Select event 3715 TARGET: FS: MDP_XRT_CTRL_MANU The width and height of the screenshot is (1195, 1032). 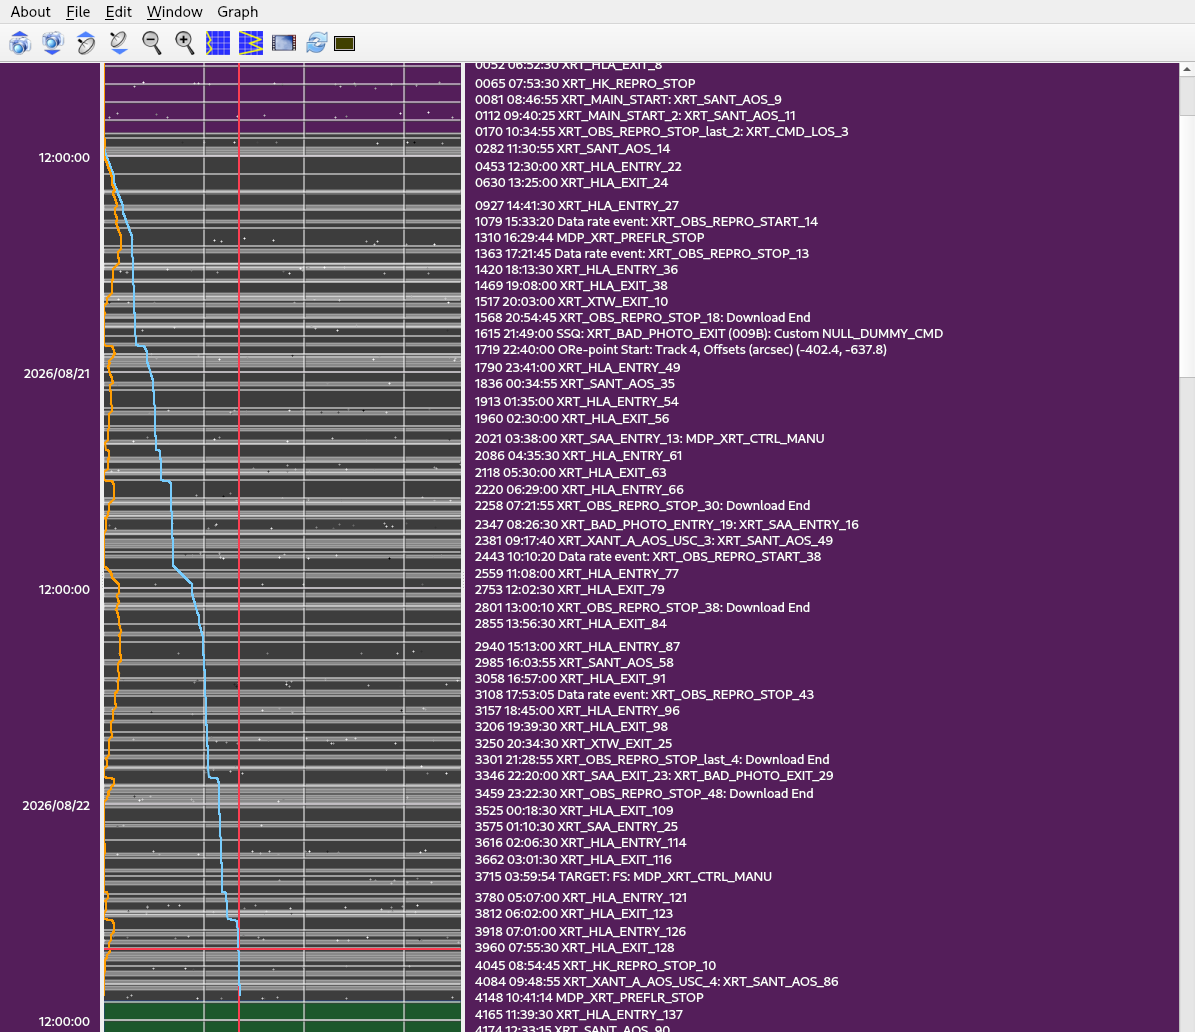[623, 877]
